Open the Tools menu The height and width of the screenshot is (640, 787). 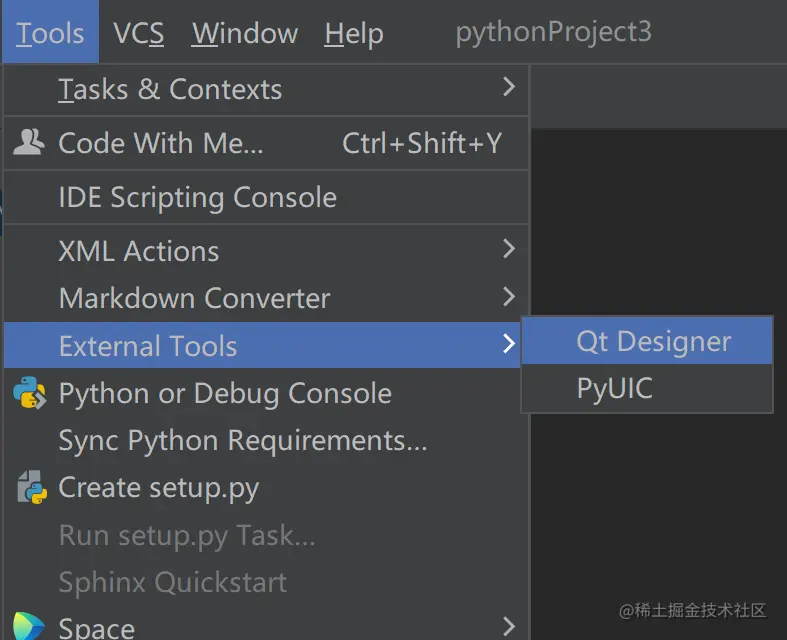pos(50,33)
